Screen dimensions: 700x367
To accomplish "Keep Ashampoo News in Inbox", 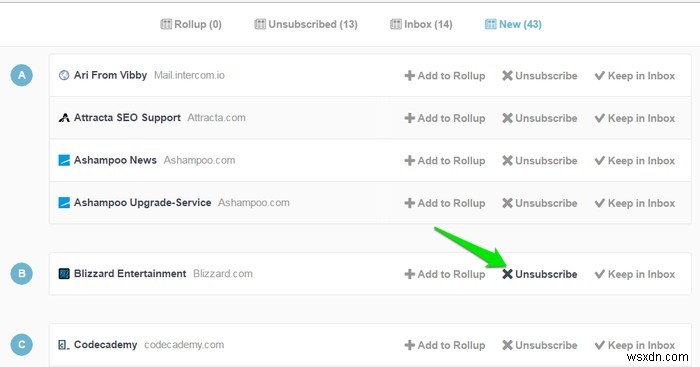I will pos(634,160).
